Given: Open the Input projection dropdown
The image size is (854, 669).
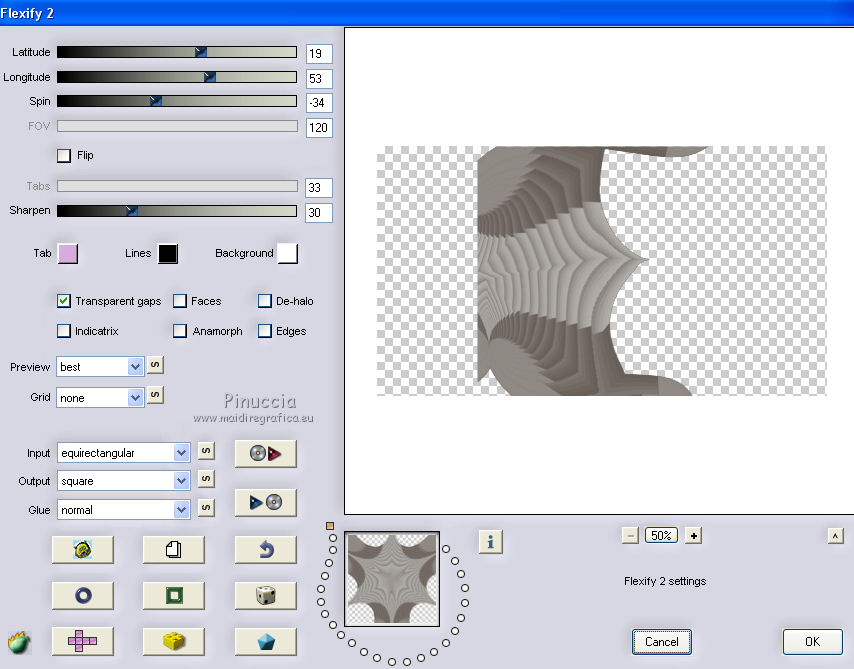Looking at the screenshot, I should [x=124, y=453].
